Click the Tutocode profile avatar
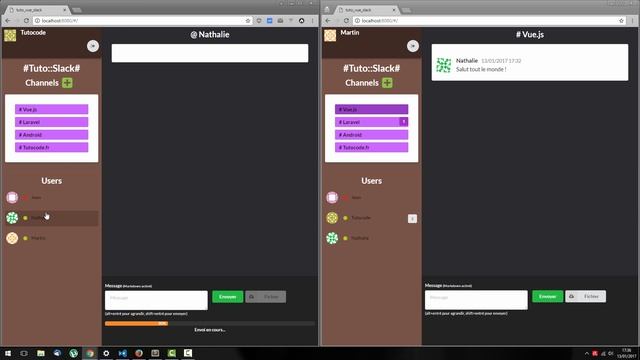The width and height of the screenshot is (640, 360). (x=10, y=36)
